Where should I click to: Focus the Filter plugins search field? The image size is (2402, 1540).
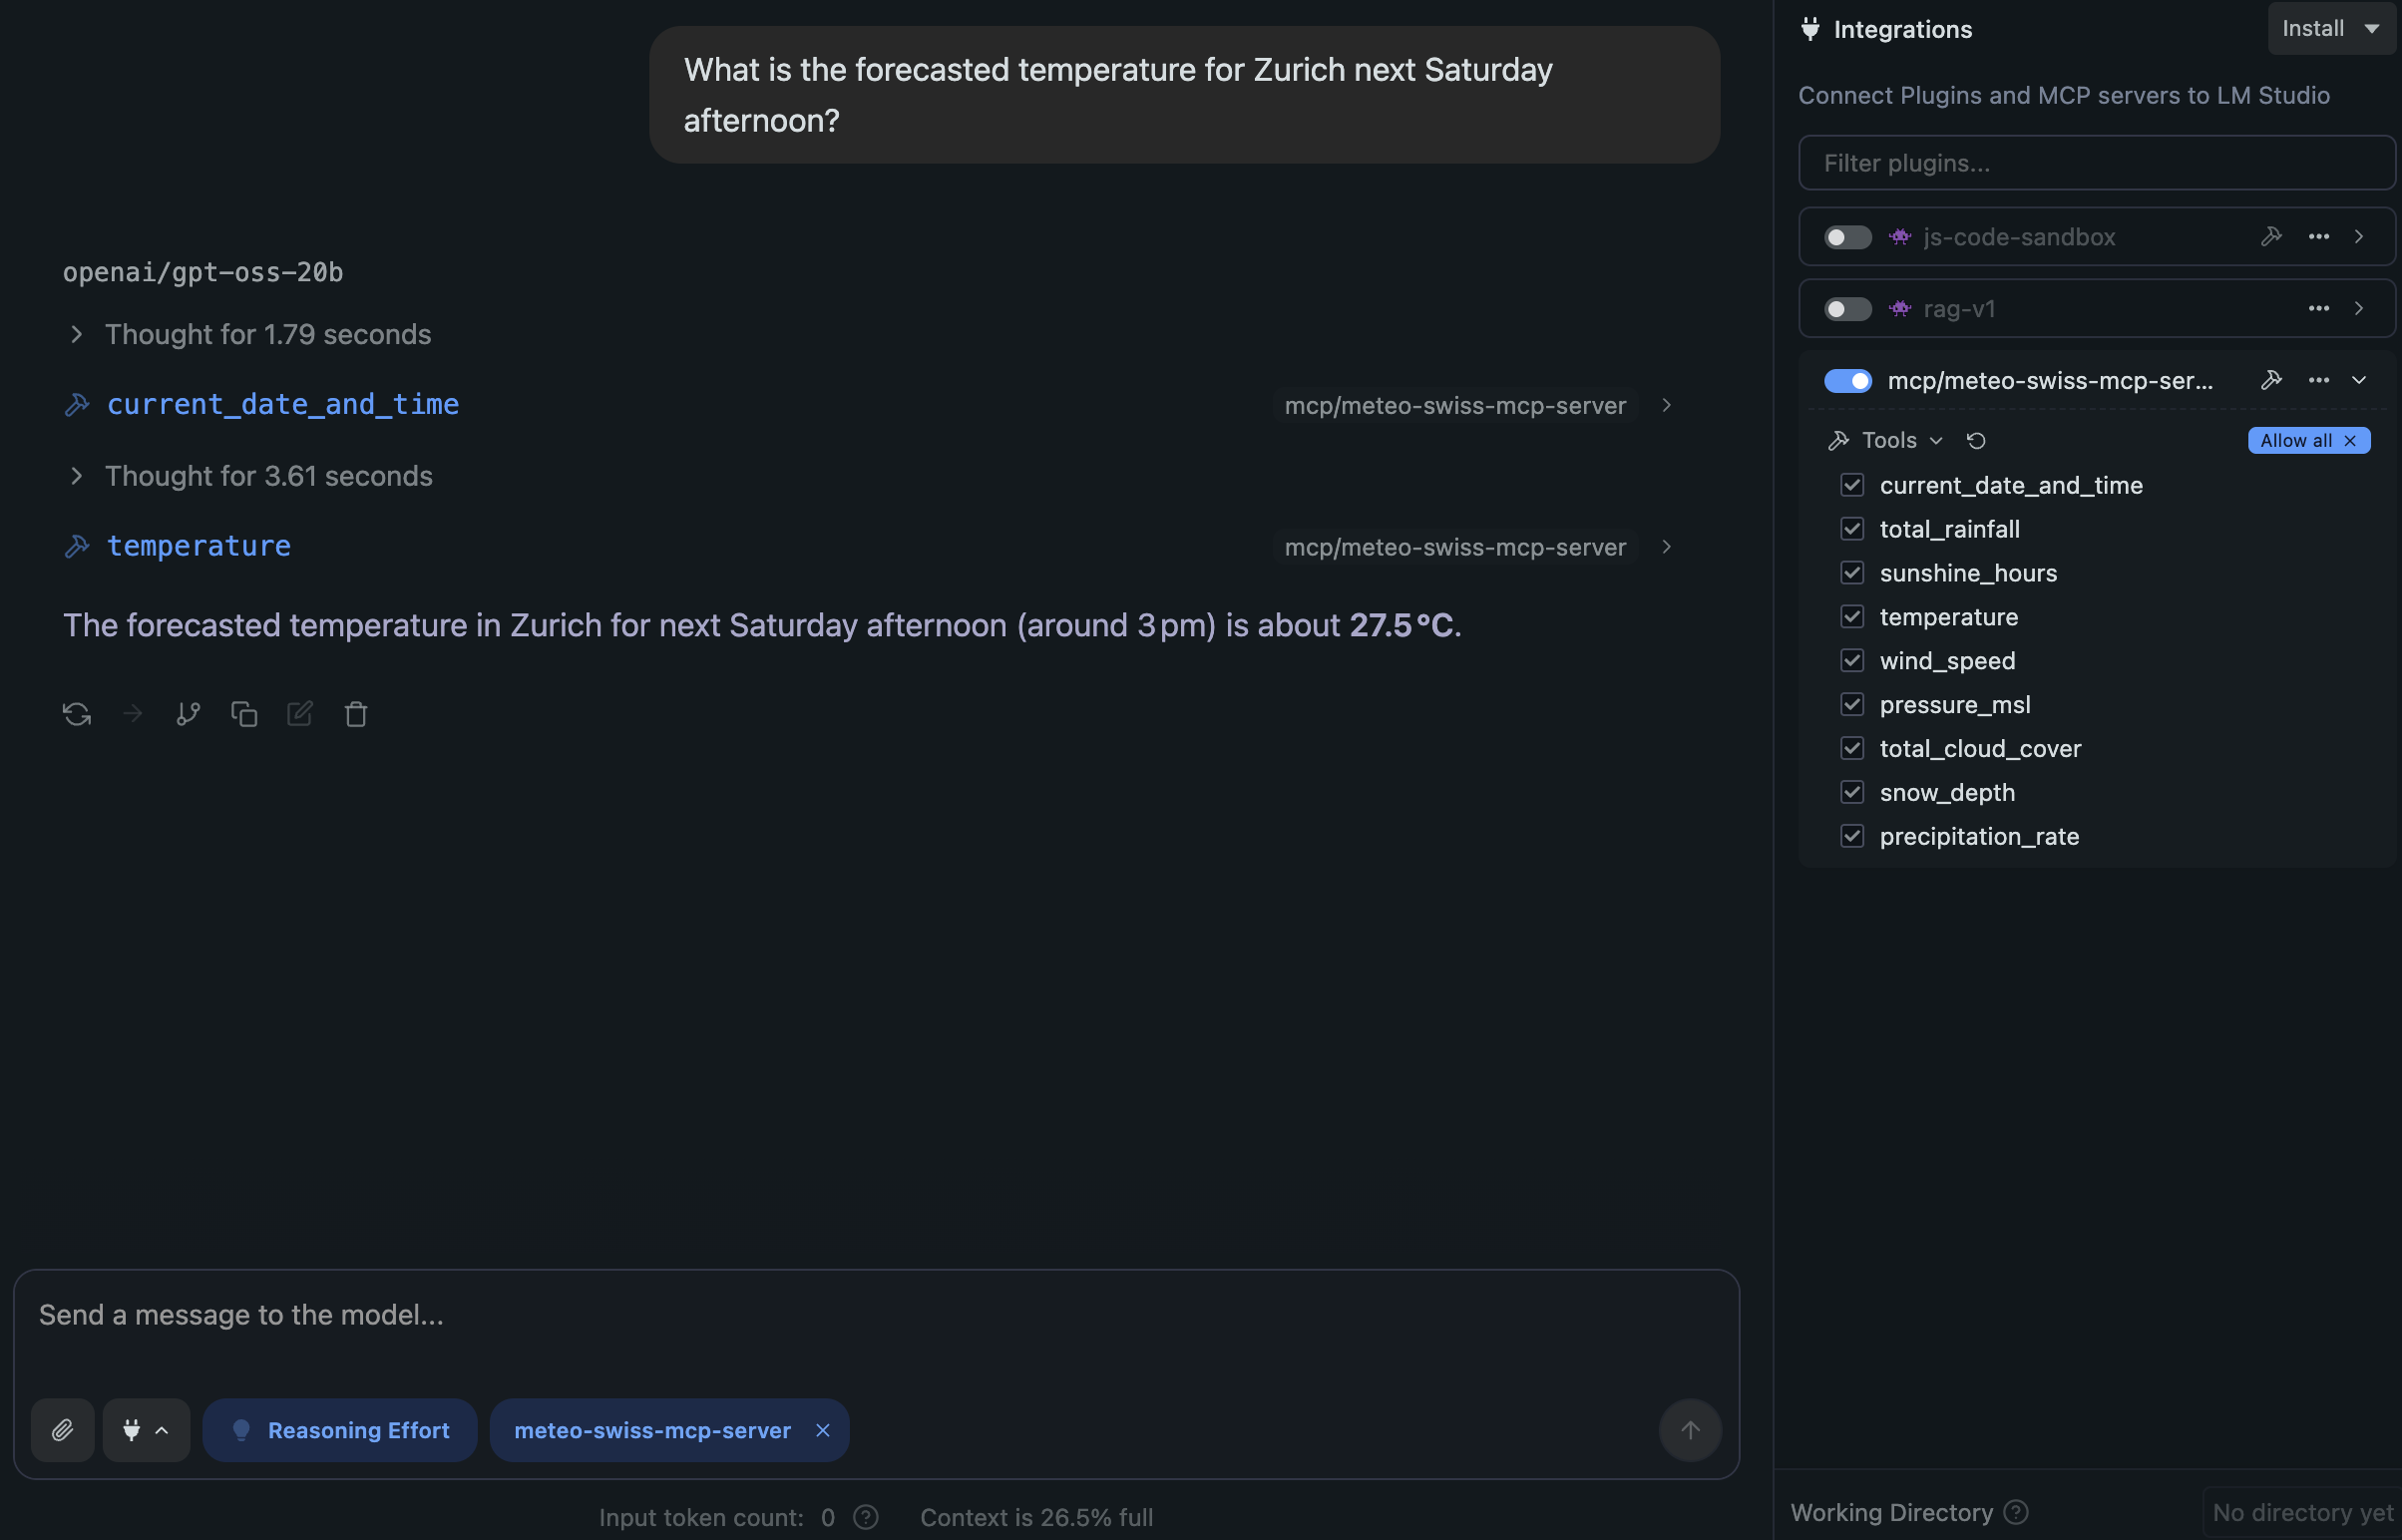[2097, 163]
